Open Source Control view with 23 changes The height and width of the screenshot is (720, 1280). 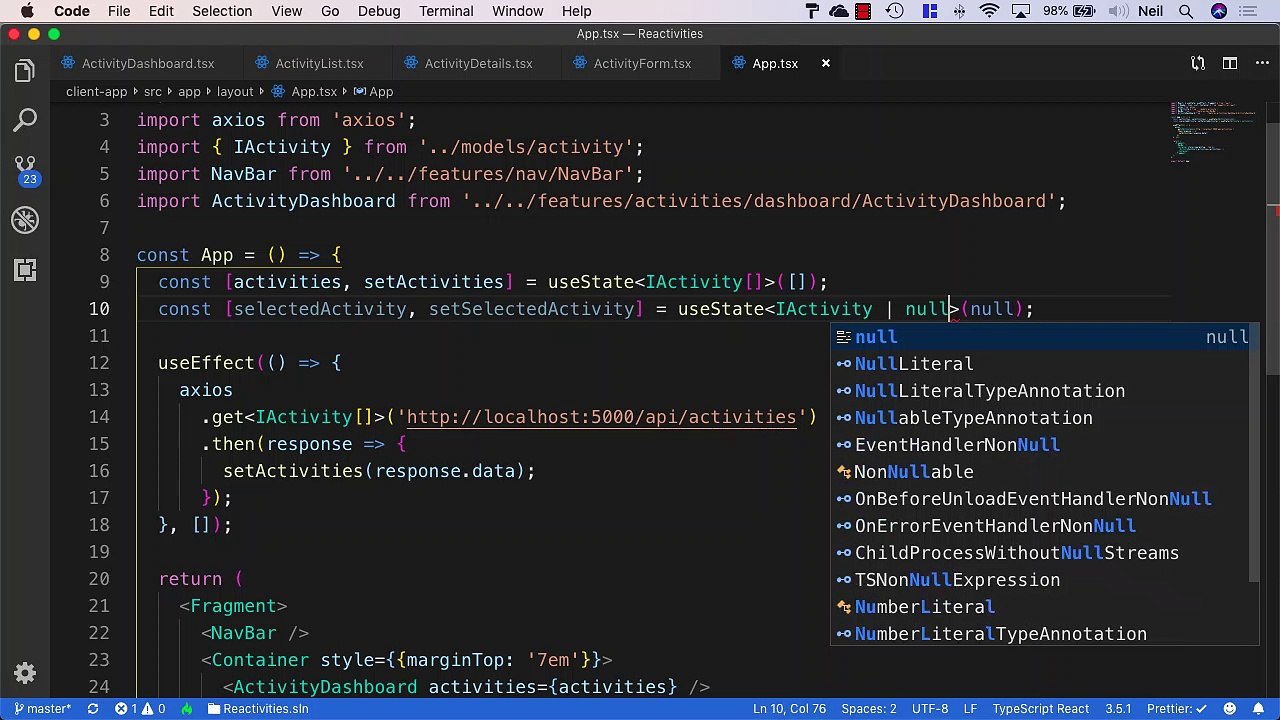tap(25, 170)
